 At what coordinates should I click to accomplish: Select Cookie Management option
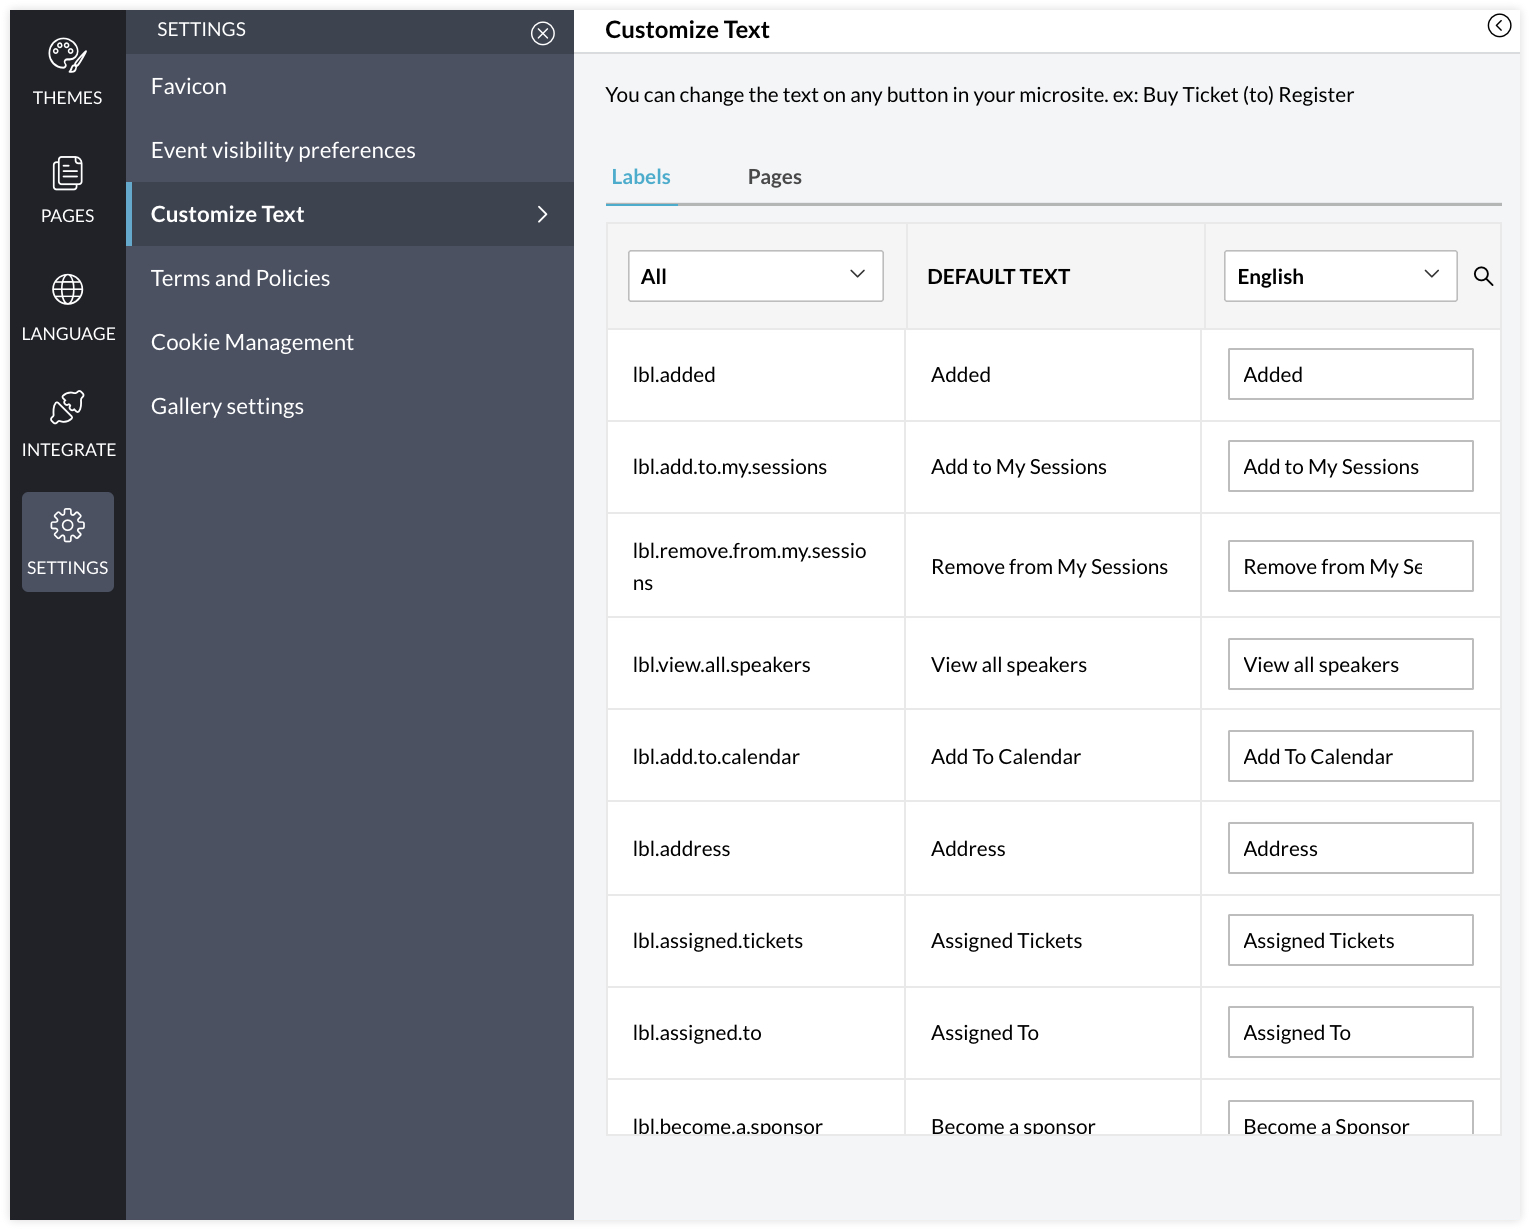[252, 342]
